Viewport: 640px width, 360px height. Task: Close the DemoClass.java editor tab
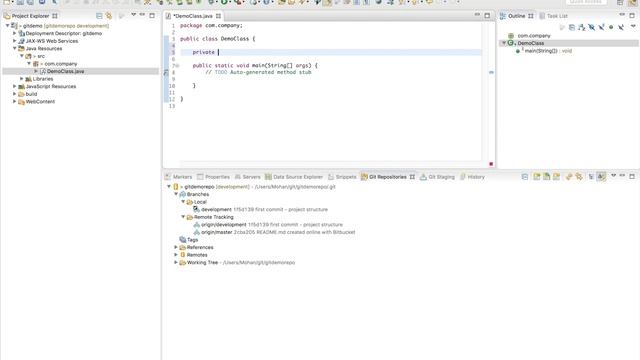[x=218, y=16]
